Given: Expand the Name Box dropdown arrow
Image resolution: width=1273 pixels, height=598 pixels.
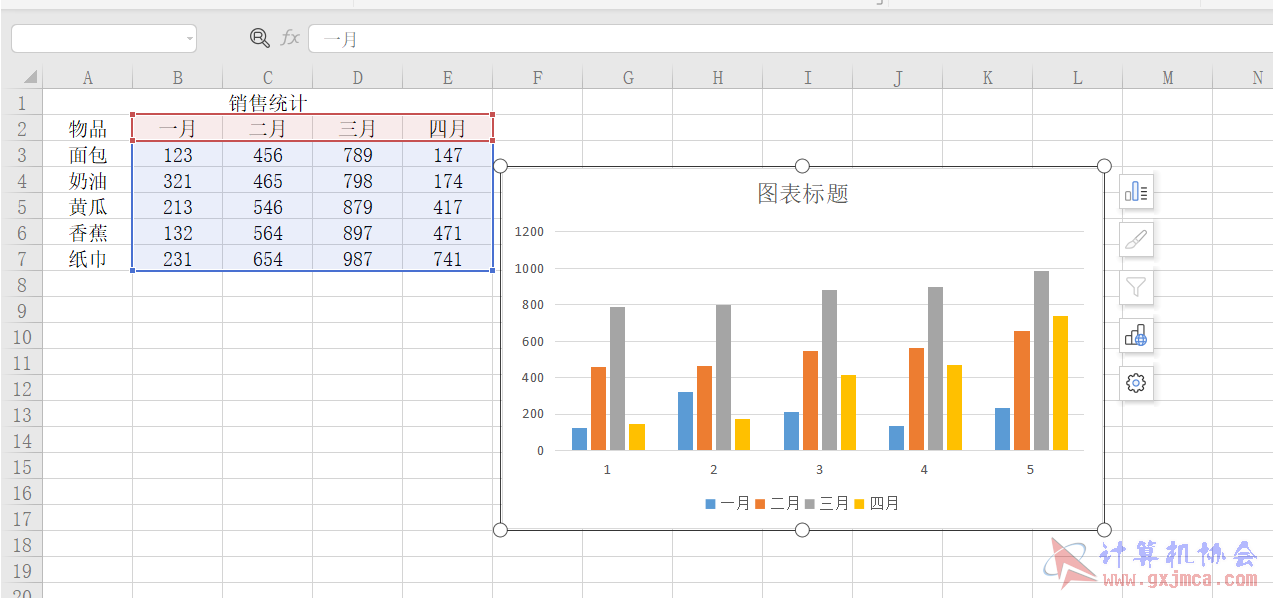Looking at the screenshot, I should pyautogui.click(x=190, y=39).
